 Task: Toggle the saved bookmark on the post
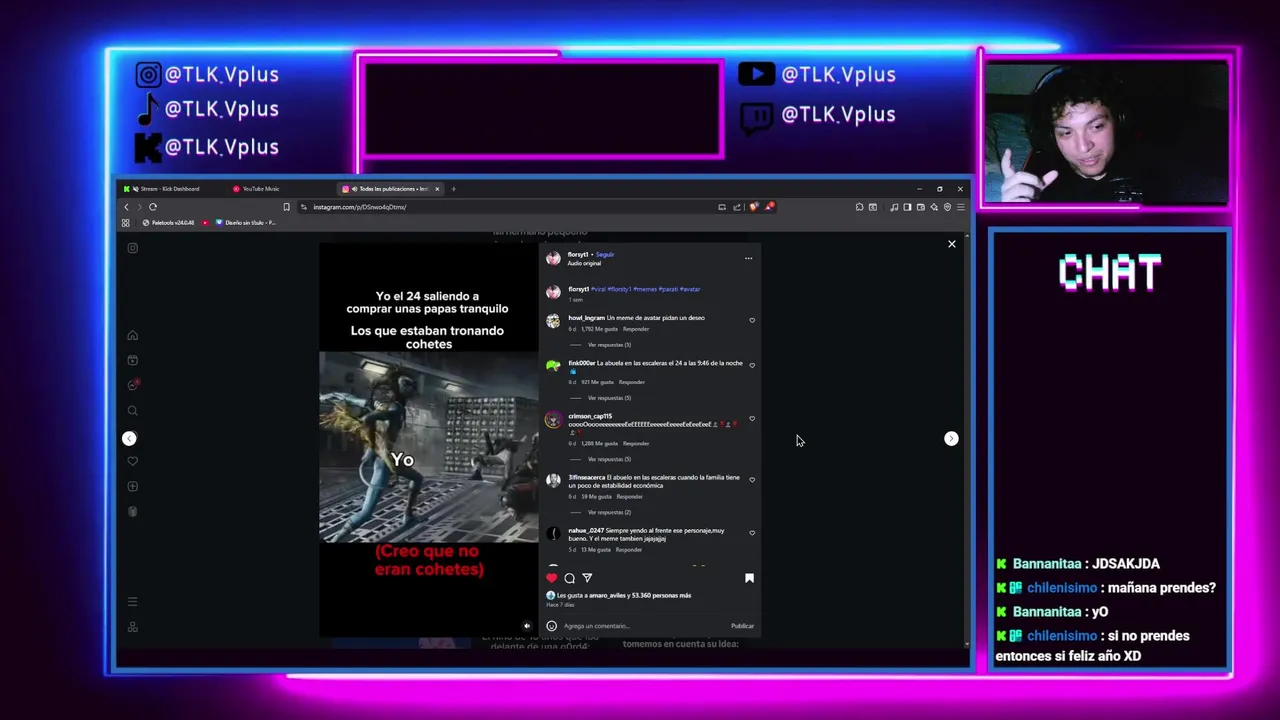(749, 578)
